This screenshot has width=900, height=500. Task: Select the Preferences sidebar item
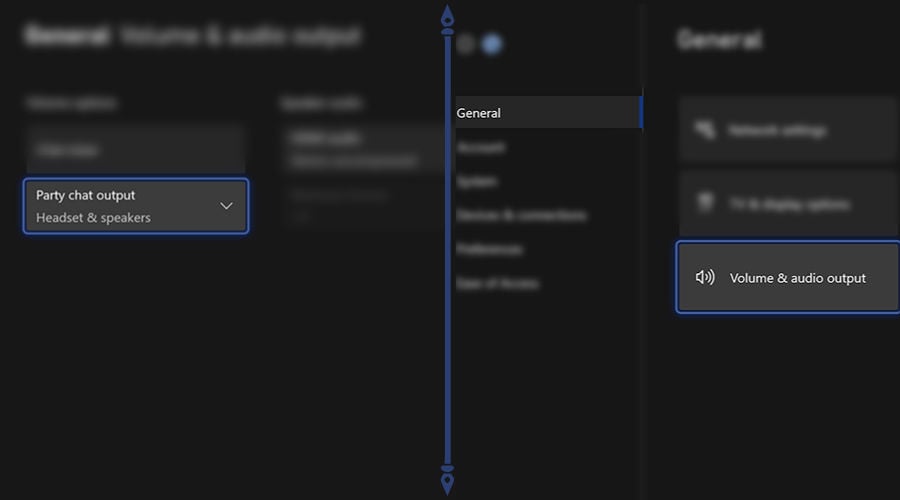pos(489,249)
